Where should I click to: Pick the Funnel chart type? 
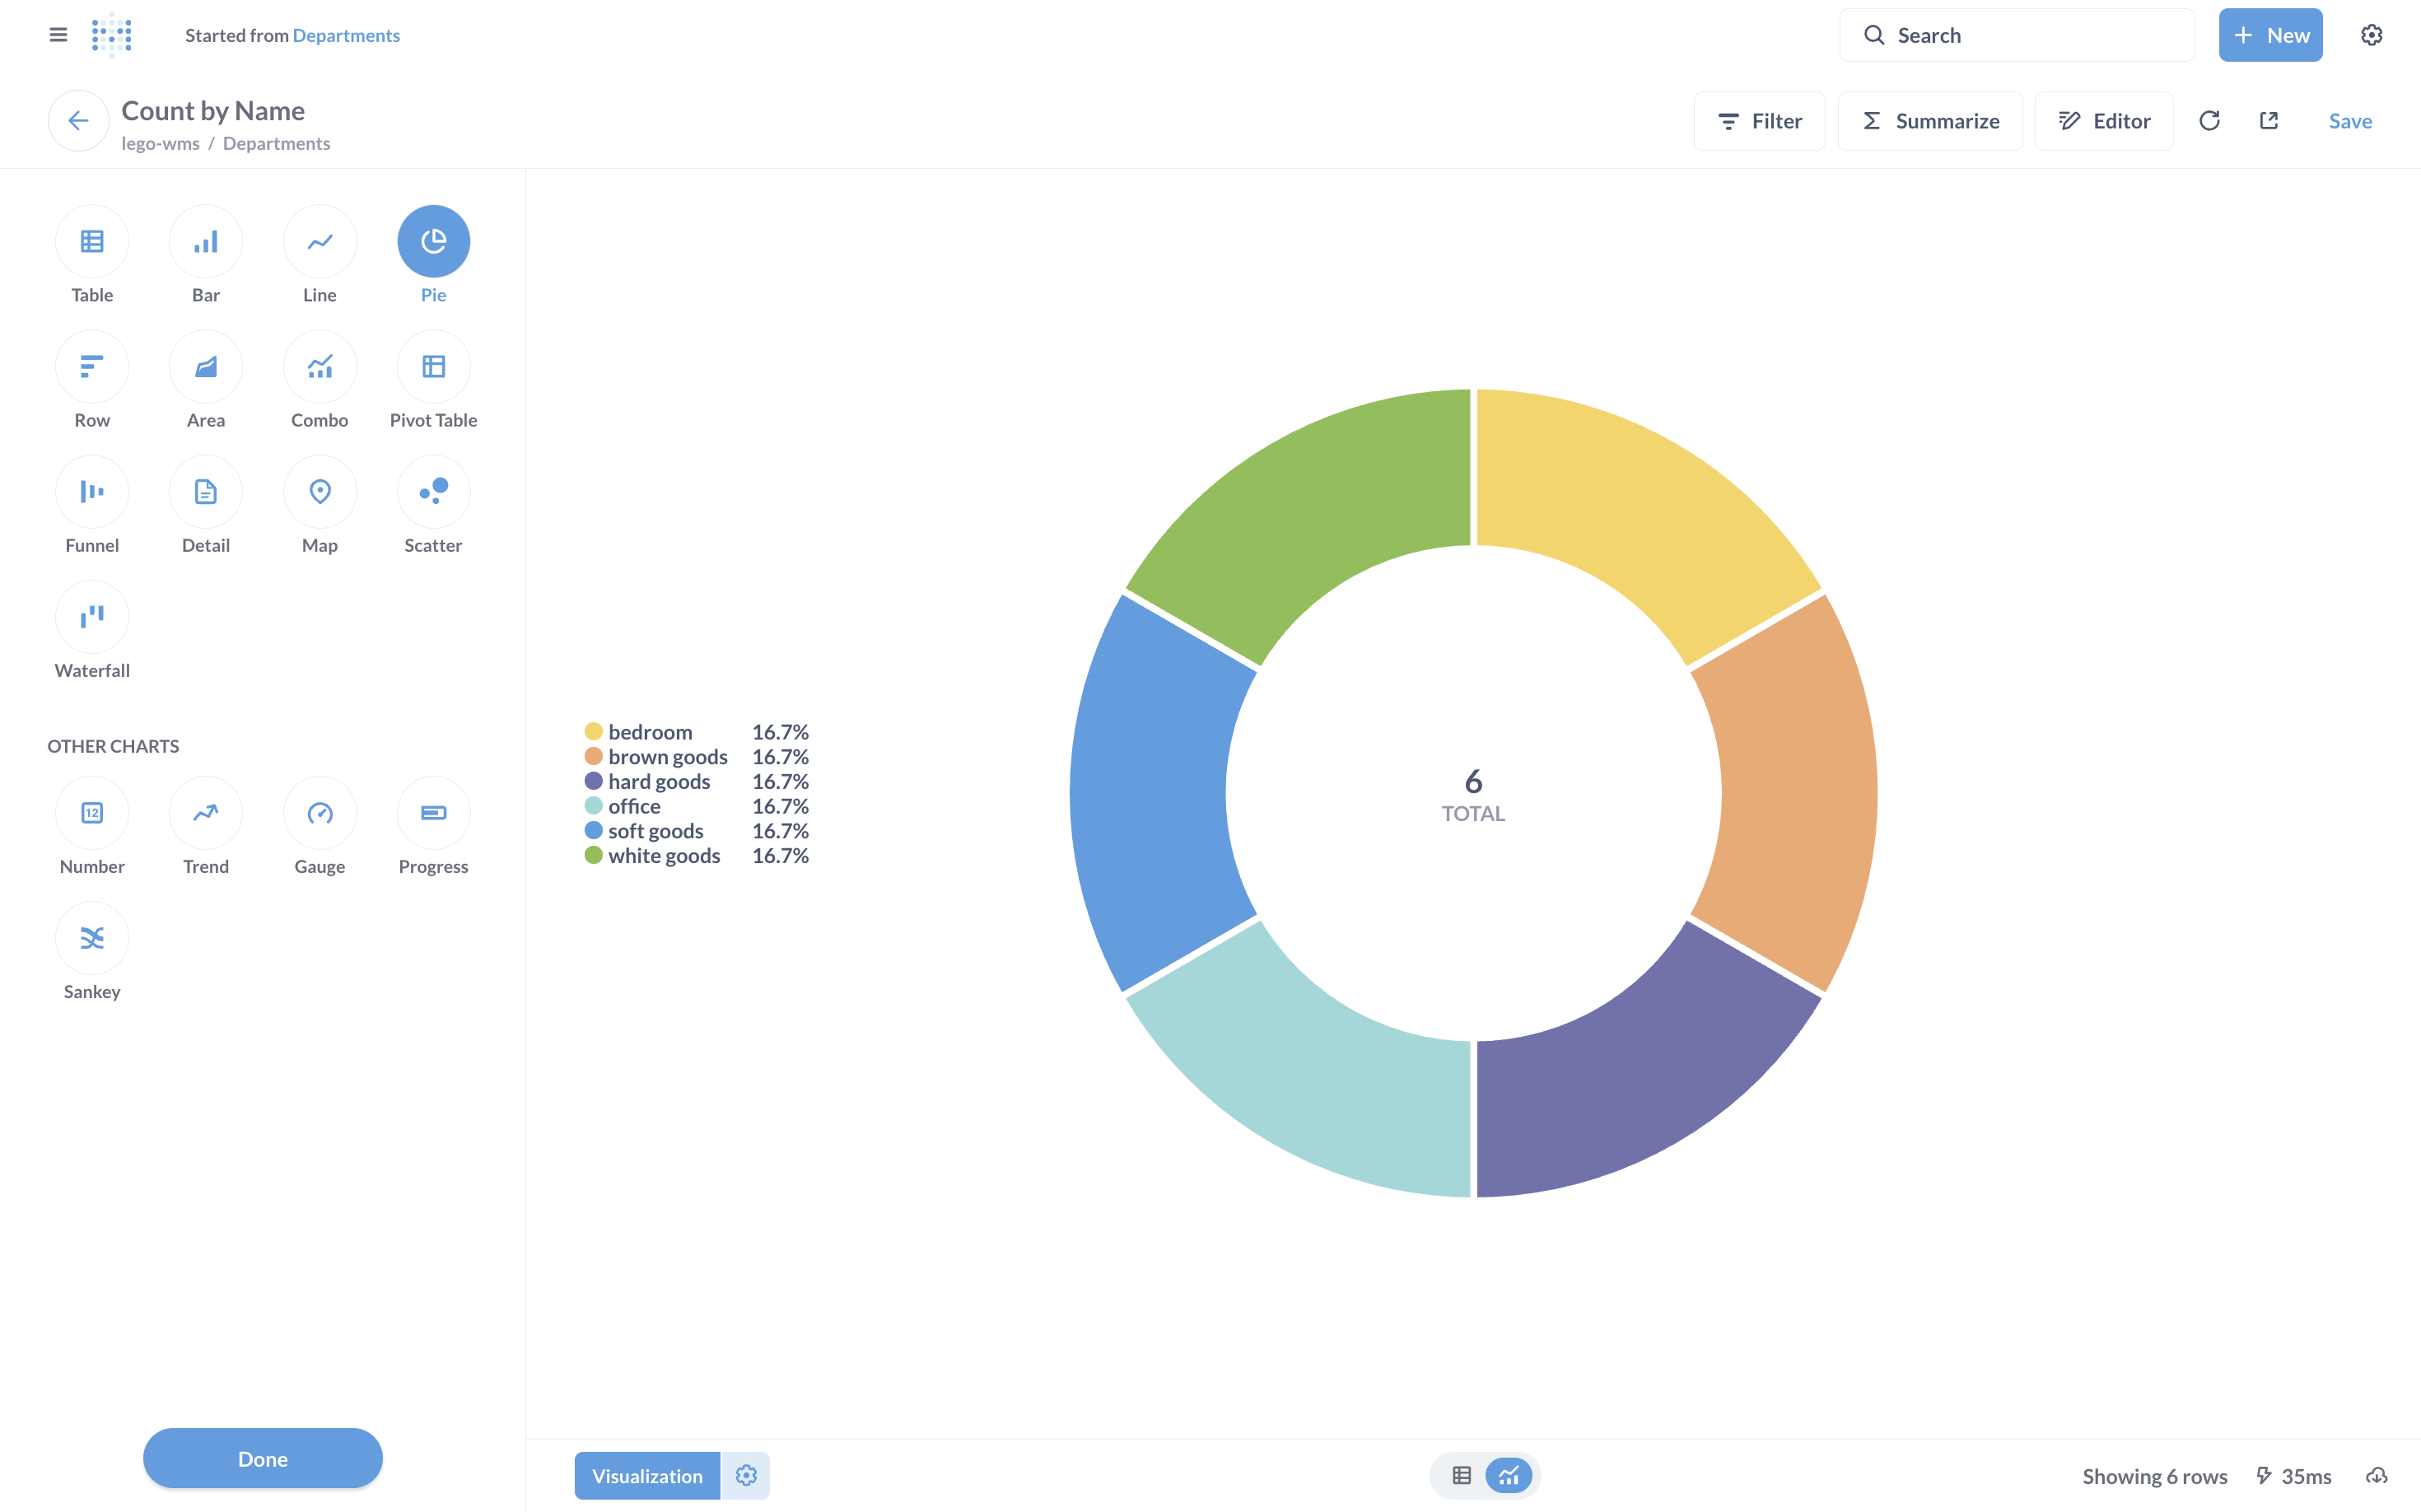coord(92,492)
